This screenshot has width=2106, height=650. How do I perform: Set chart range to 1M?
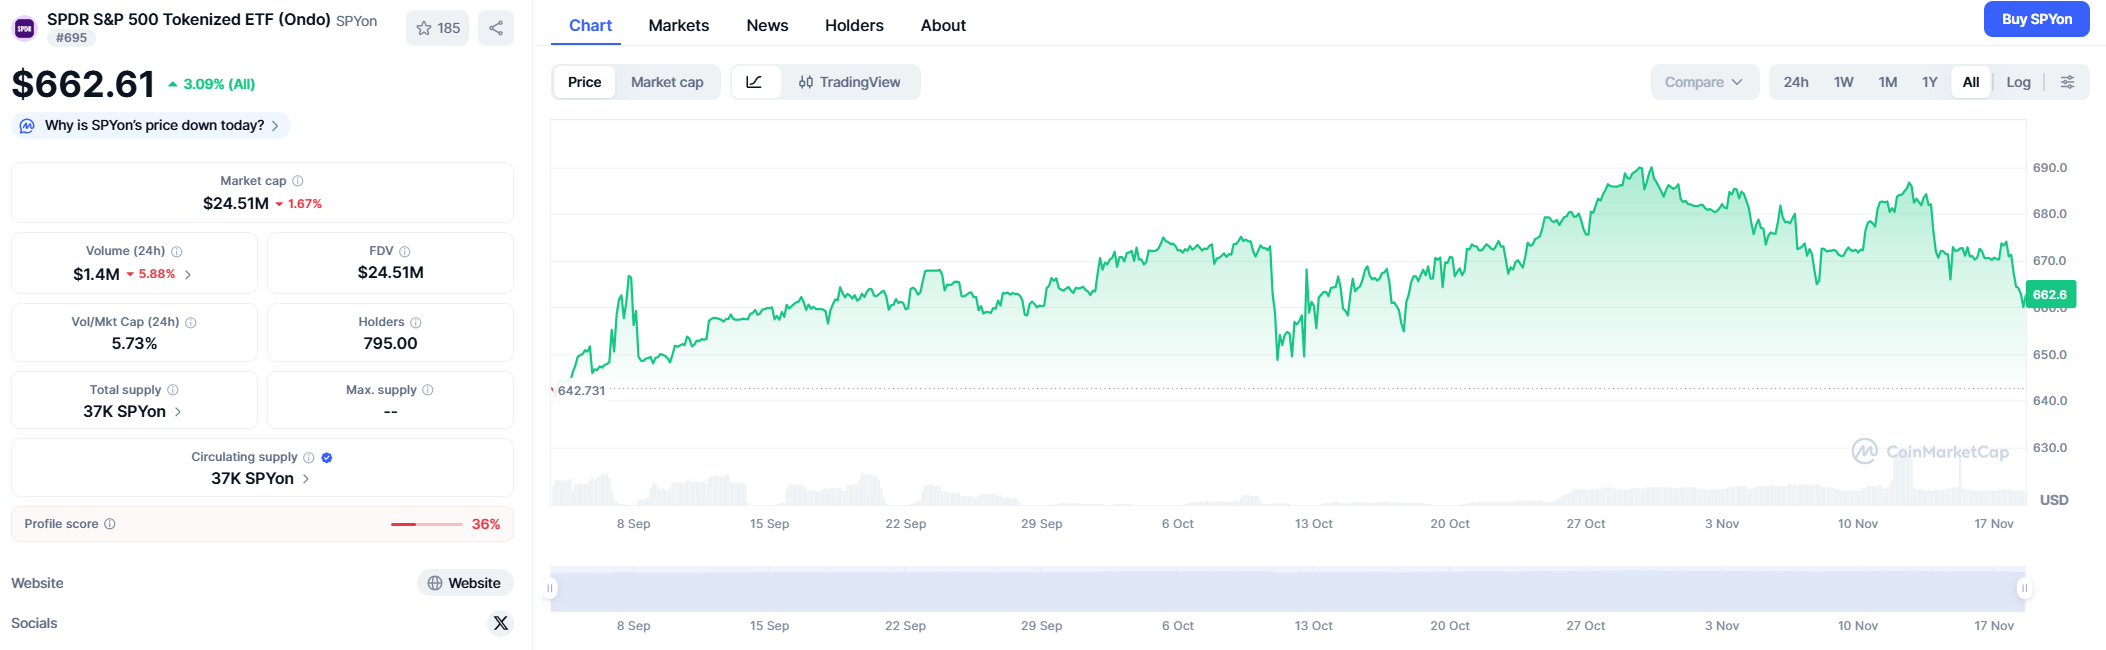tap(1888, 82)
